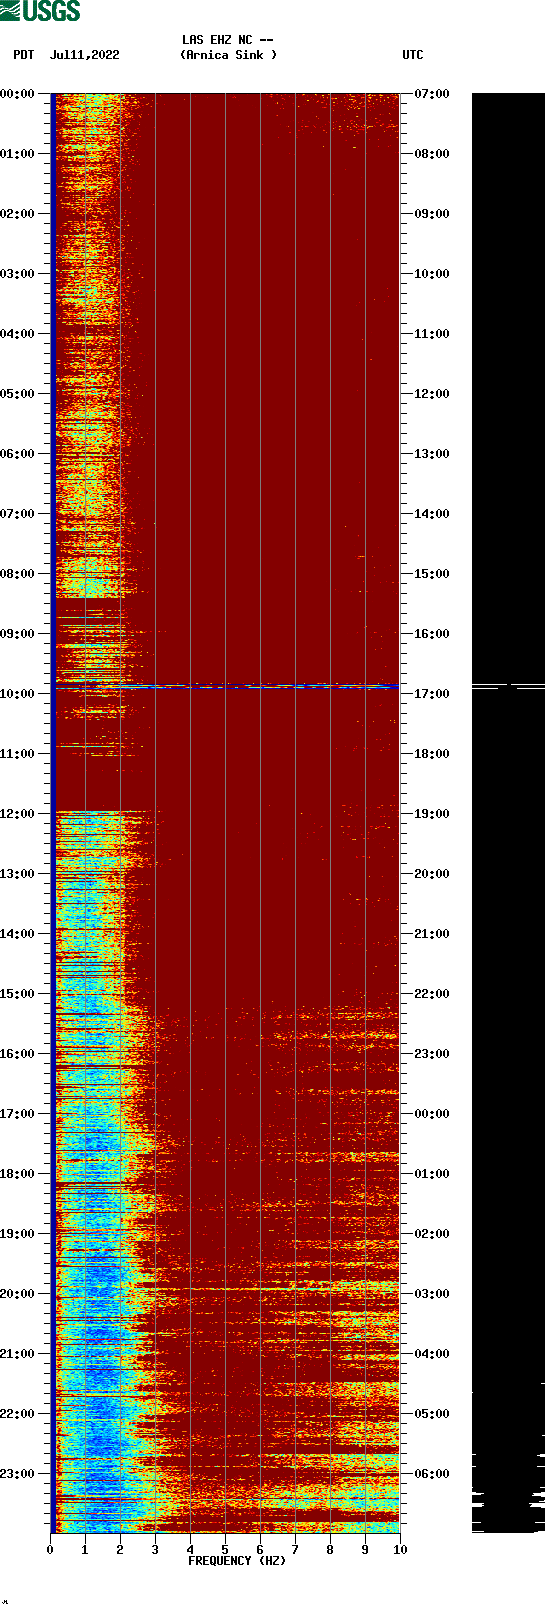Click the frequency axis value 10
The width and height of the screenshot is (552, 1613).
click(x=400, y=1550)
